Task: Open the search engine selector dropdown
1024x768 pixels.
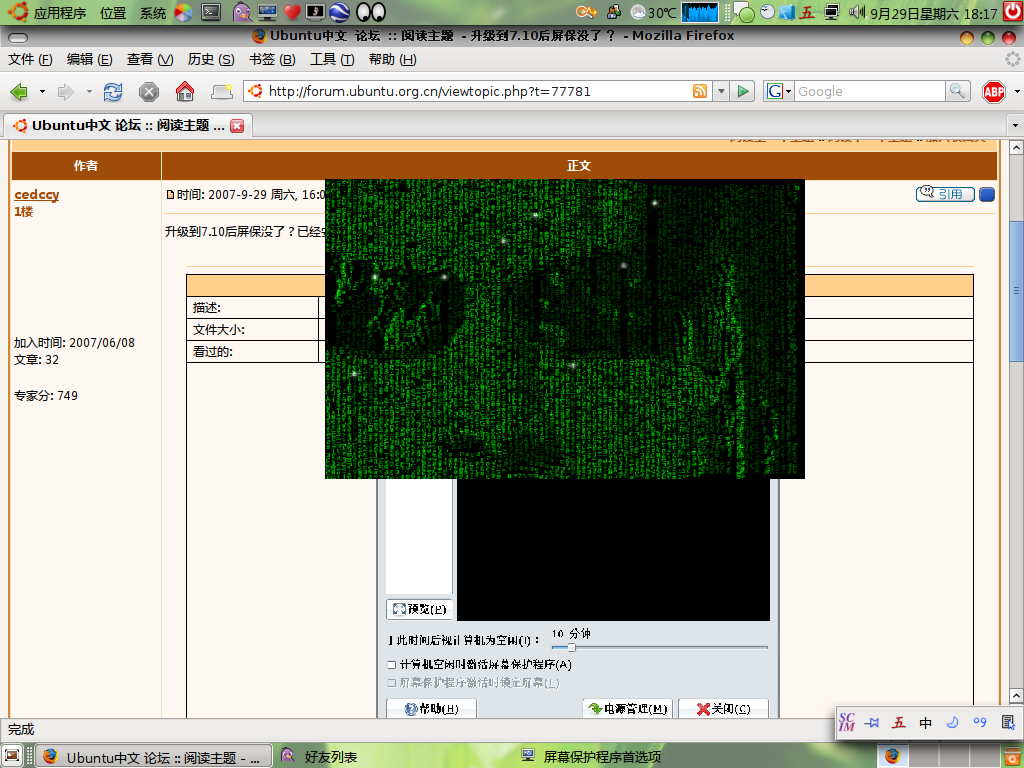Action: click(x=779, y=91)
